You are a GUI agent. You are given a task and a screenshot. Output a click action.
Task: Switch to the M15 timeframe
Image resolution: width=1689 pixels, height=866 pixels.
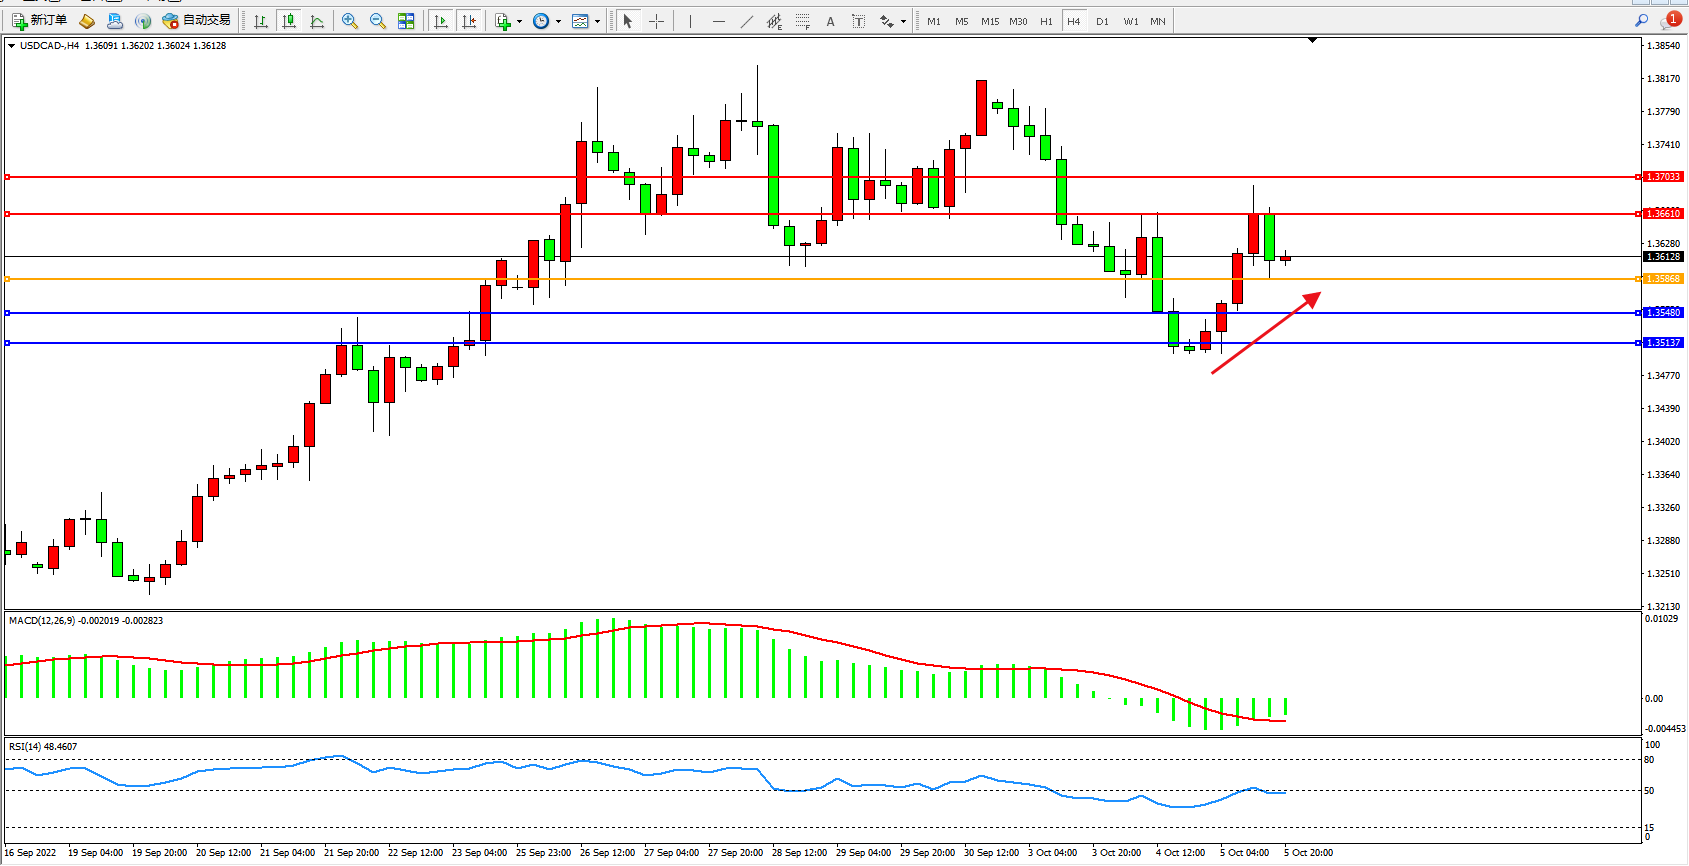tap(990, 21)
